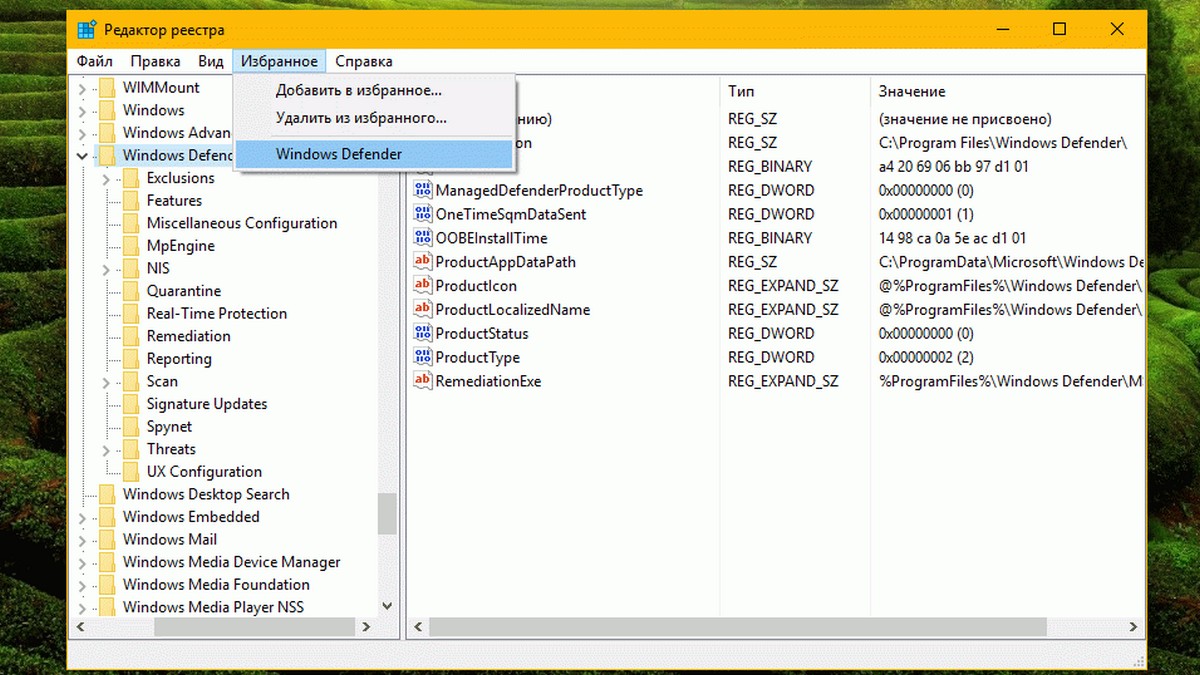1200x675 pixels.
Task: Click the Remediation folder icon
Action: click(x=130, y=336)
